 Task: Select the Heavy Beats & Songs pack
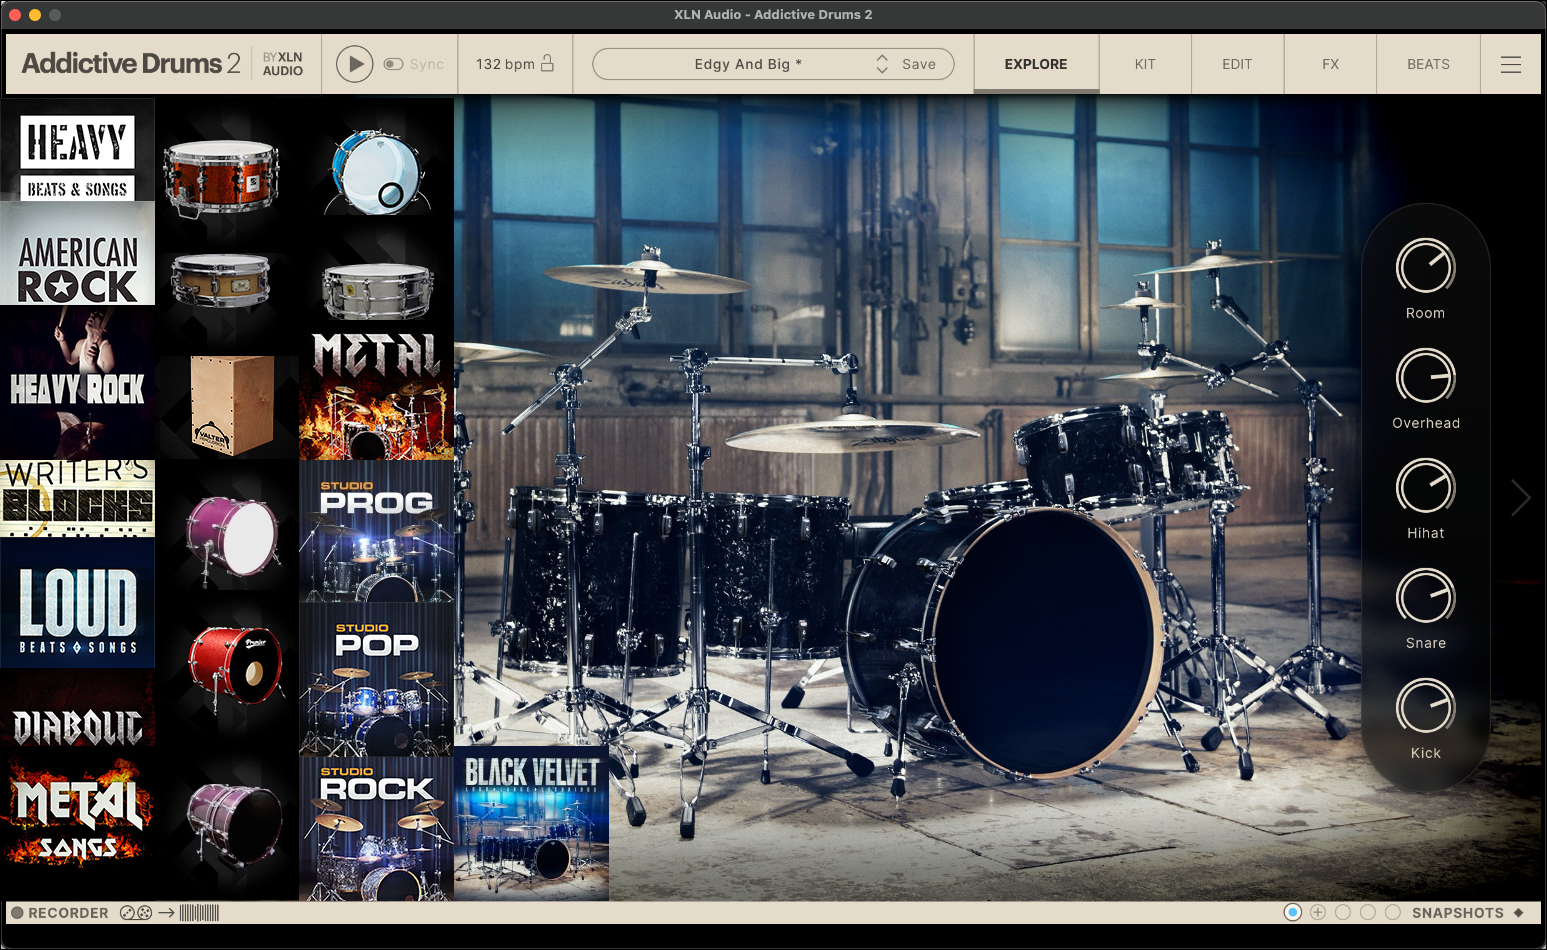click(78, 151)
